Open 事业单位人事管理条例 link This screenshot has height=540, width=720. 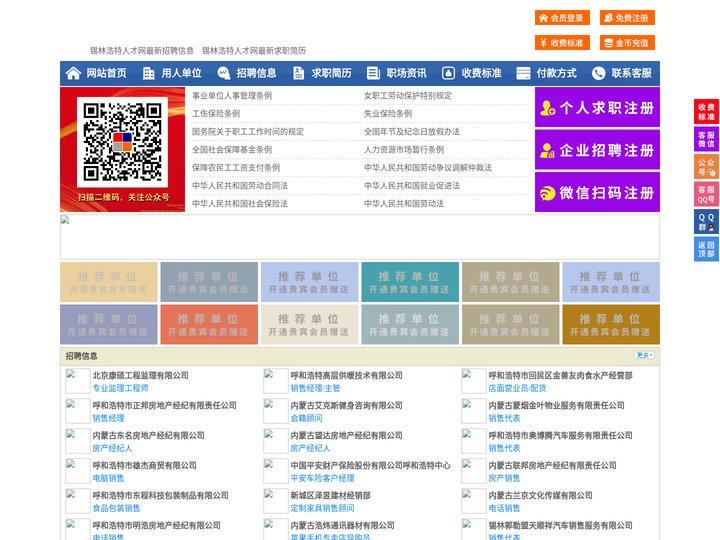tap(232, 96)
